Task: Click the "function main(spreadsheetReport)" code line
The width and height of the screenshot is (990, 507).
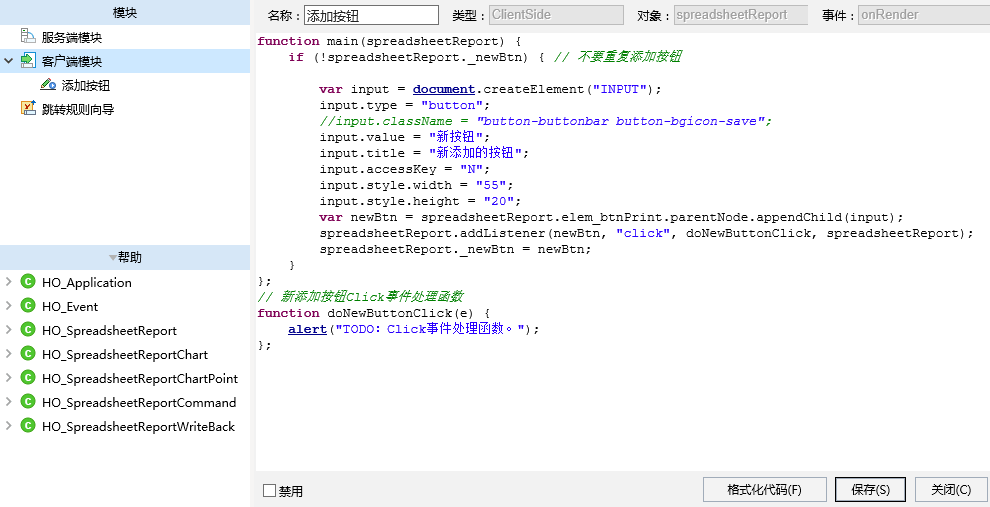Action: click(390, 41)
